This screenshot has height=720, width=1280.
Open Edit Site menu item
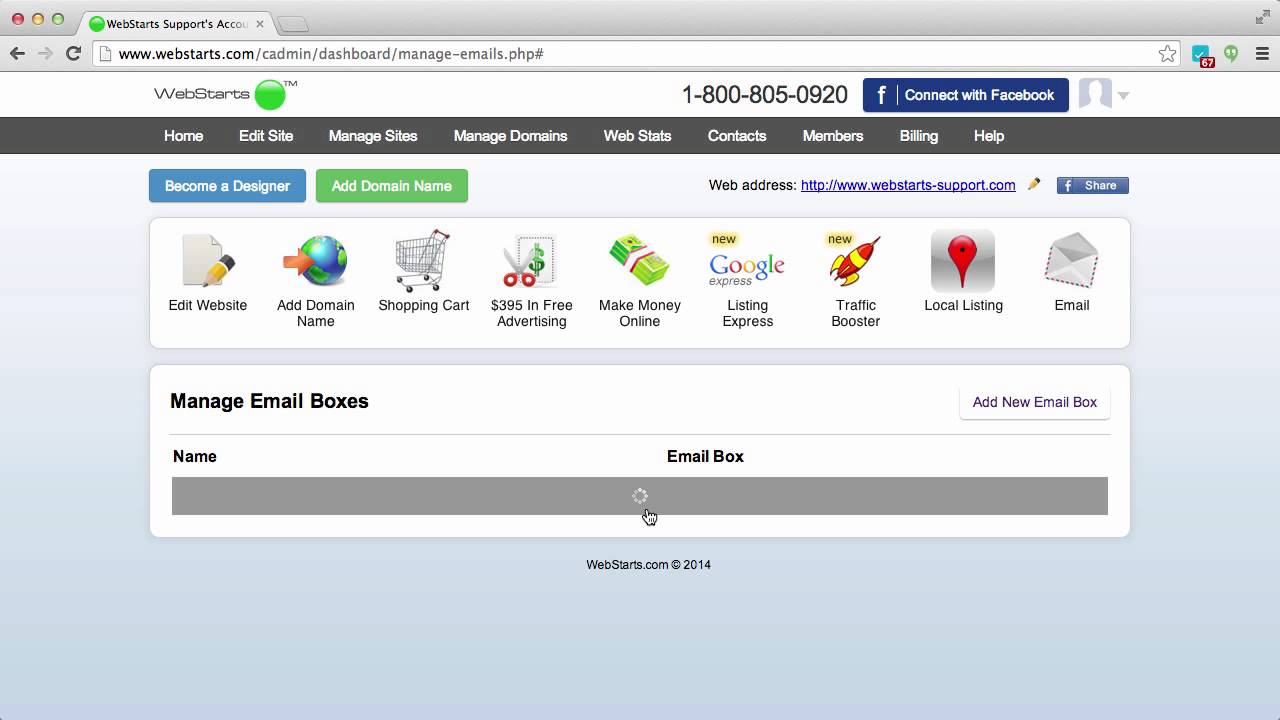(266, 136)
